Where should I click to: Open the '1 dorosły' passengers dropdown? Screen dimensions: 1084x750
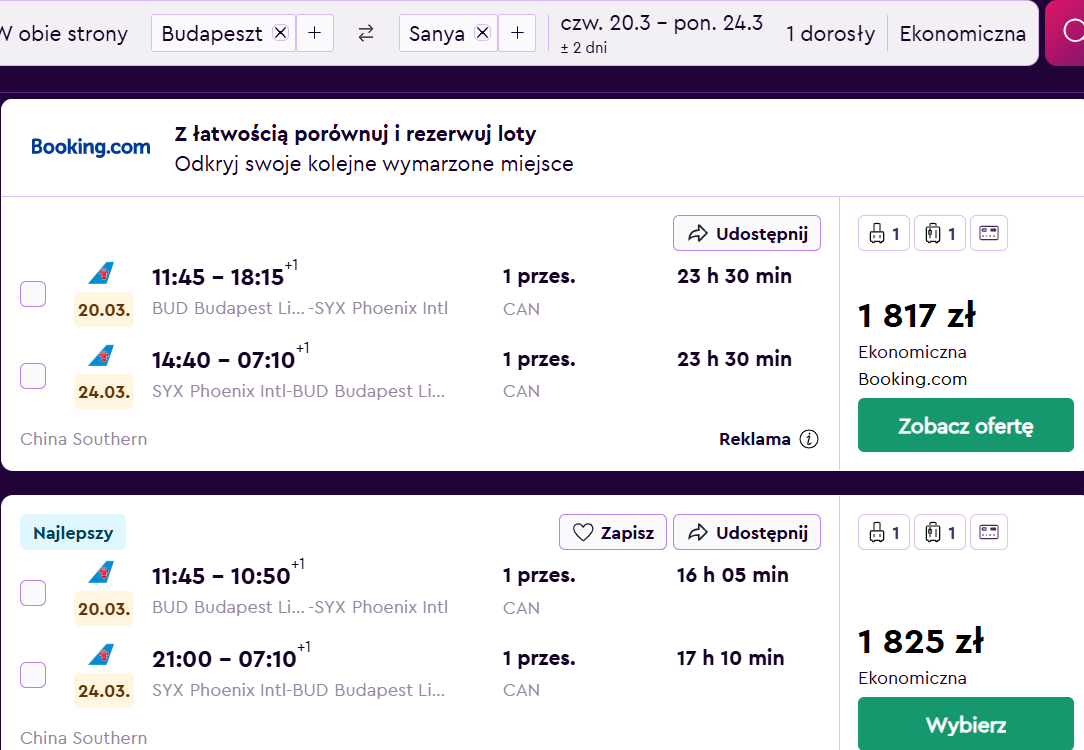[830, 33]
